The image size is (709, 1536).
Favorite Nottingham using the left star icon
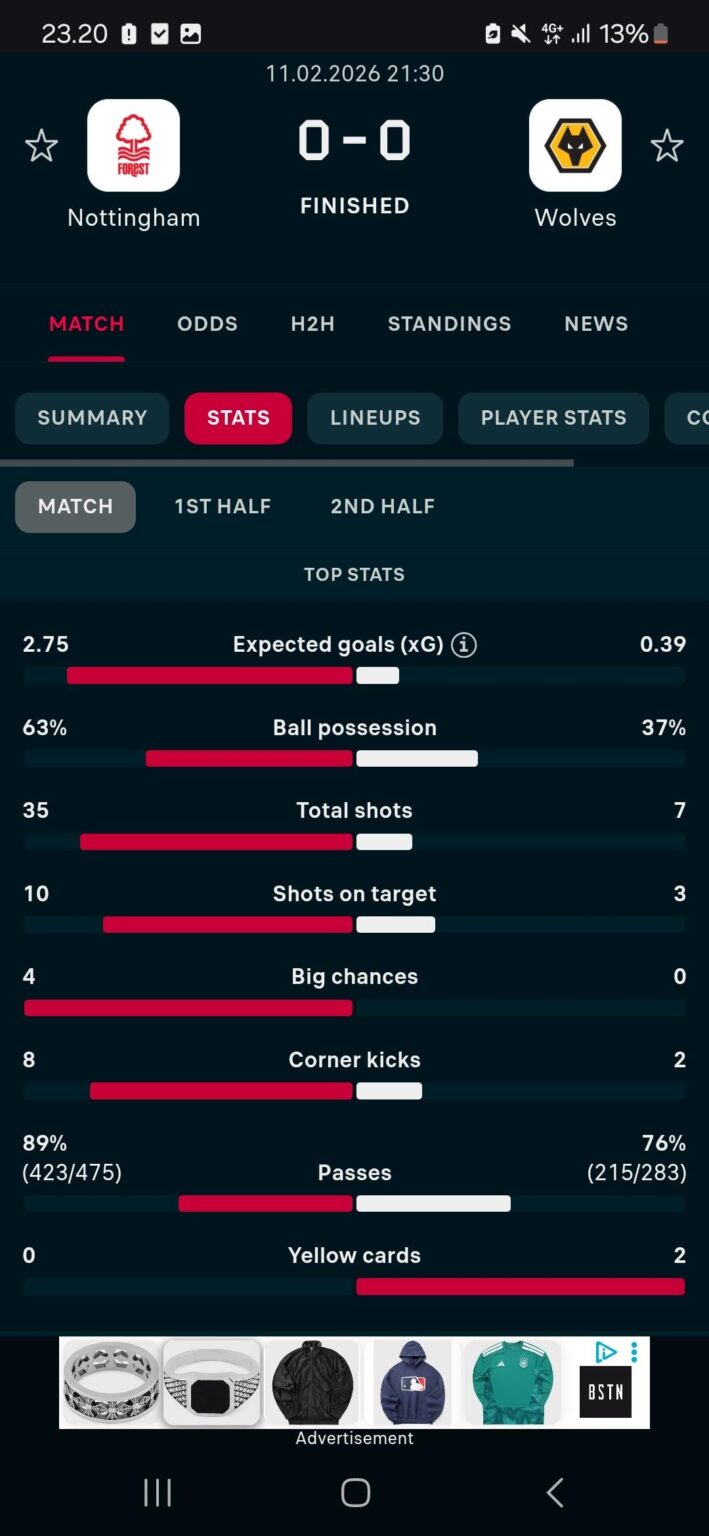point(42,146)
